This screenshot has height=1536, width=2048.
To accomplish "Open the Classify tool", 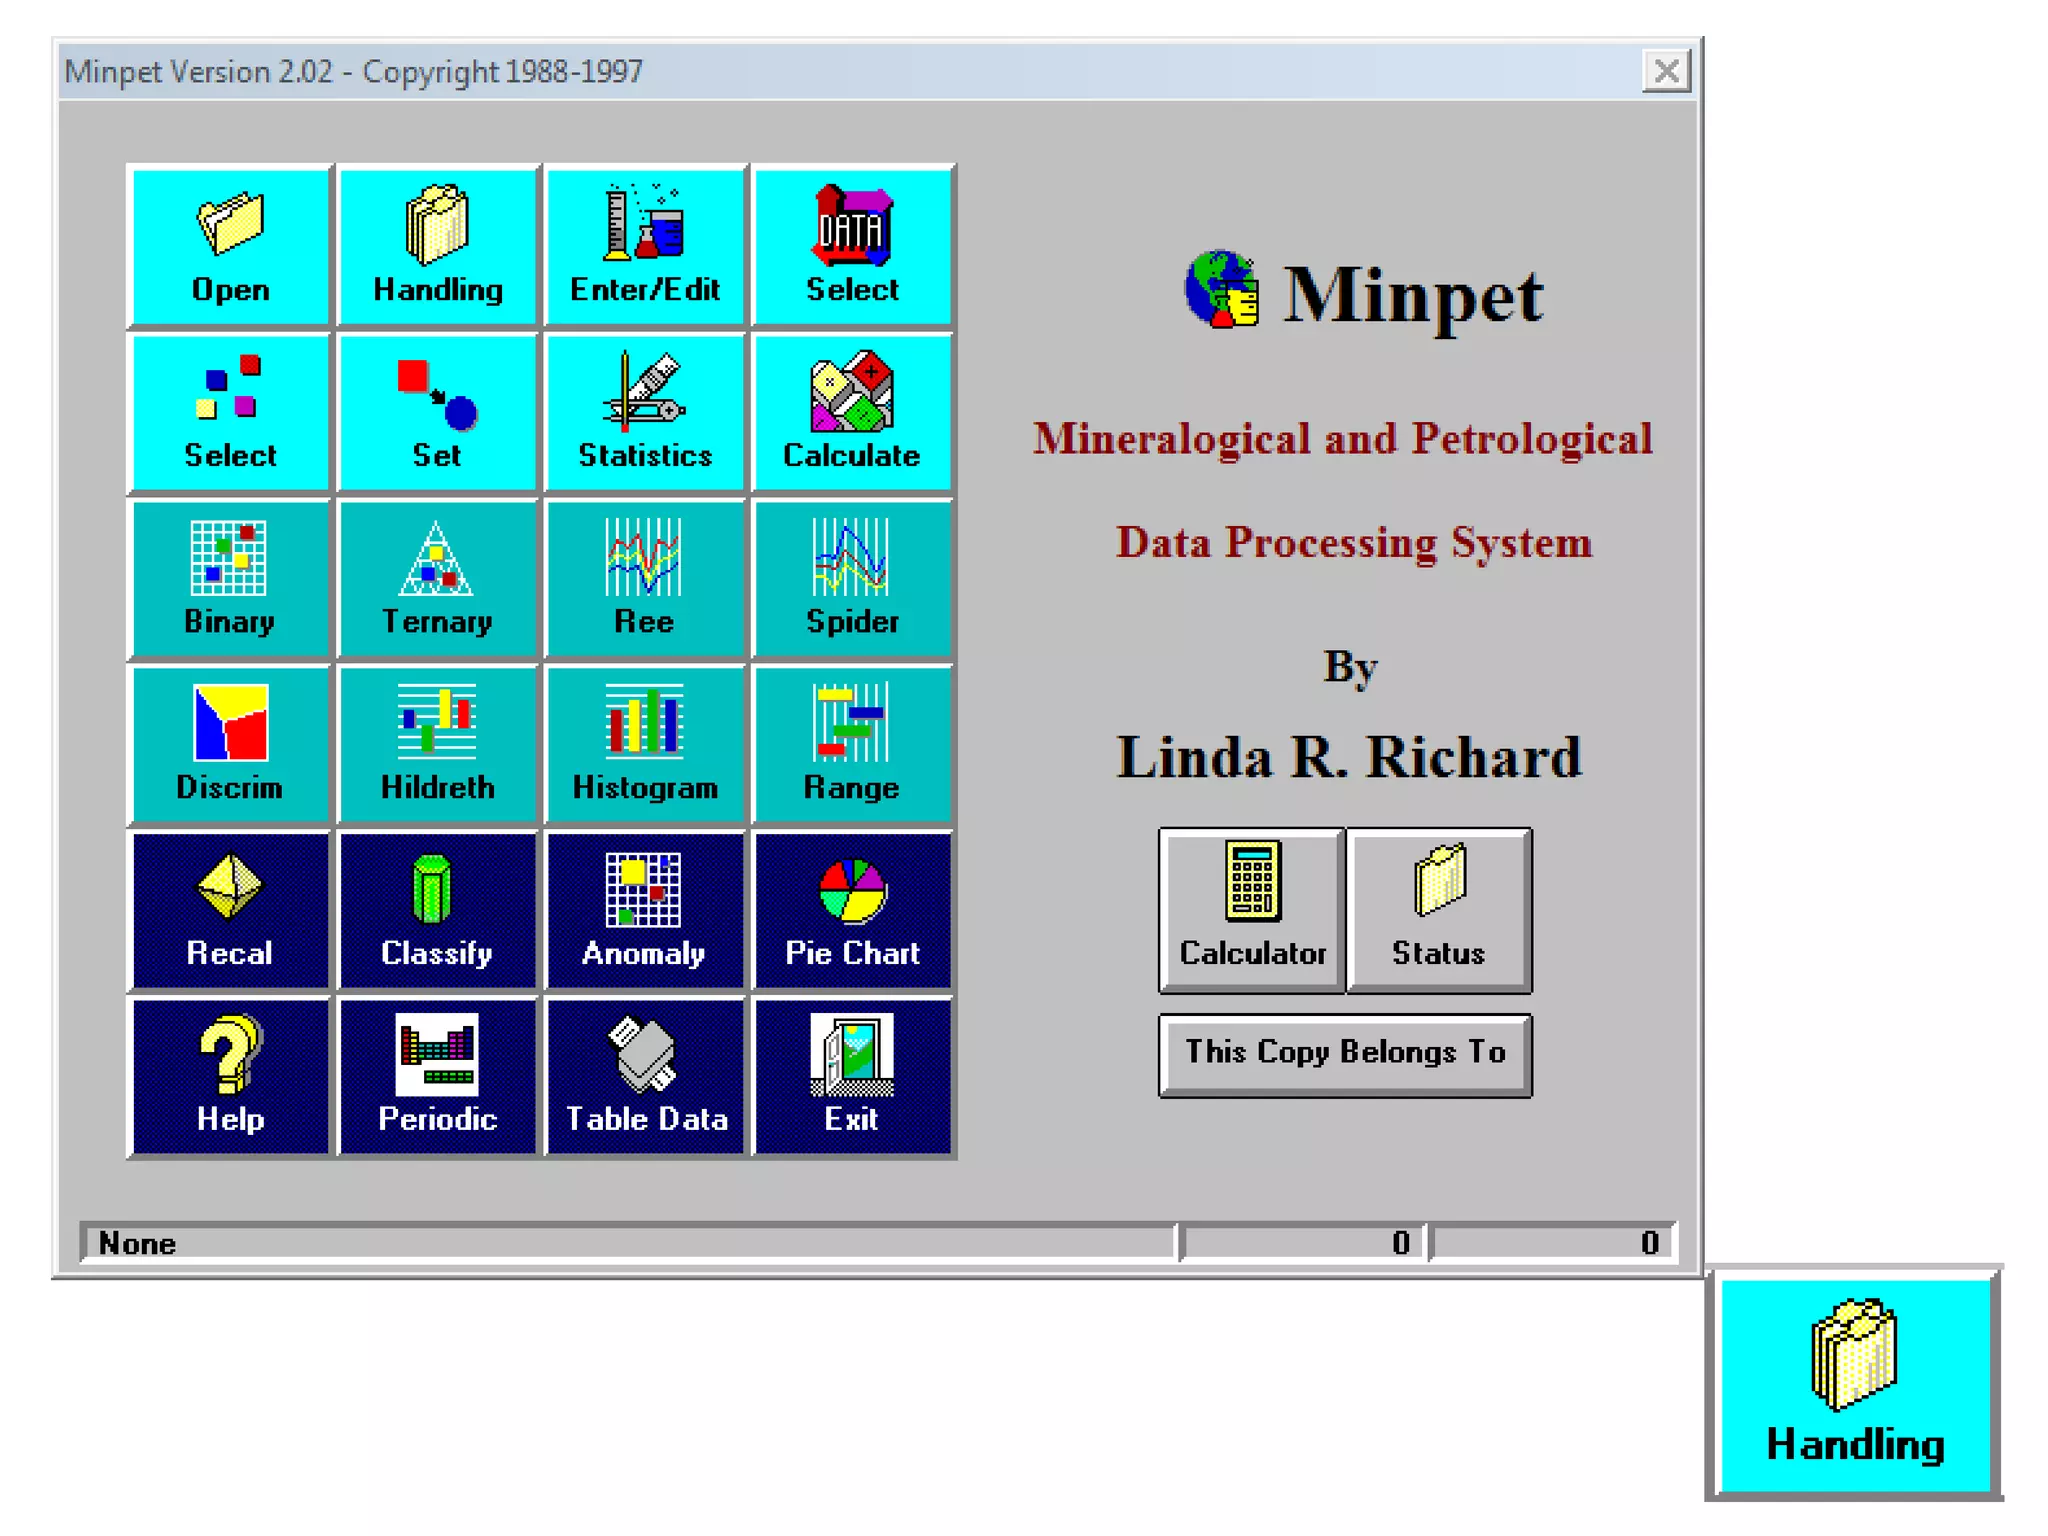I will click(x=437, y=911).
